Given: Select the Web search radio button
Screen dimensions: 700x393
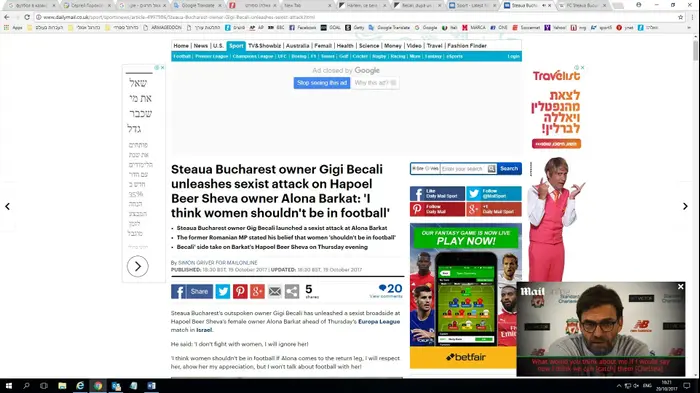Looking at the screenshot, I should point(427,168).
